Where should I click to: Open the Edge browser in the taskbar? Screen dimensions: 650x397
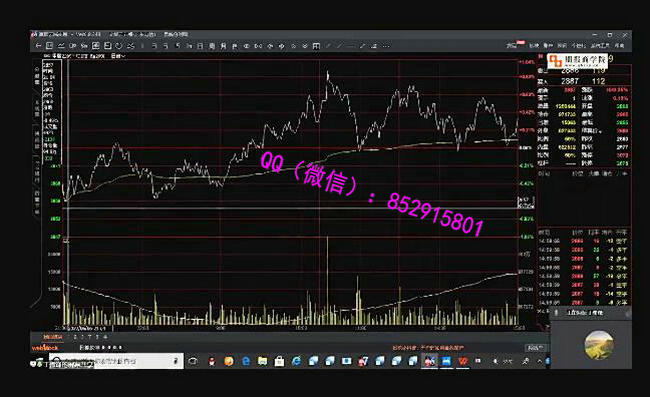(246, 361)
